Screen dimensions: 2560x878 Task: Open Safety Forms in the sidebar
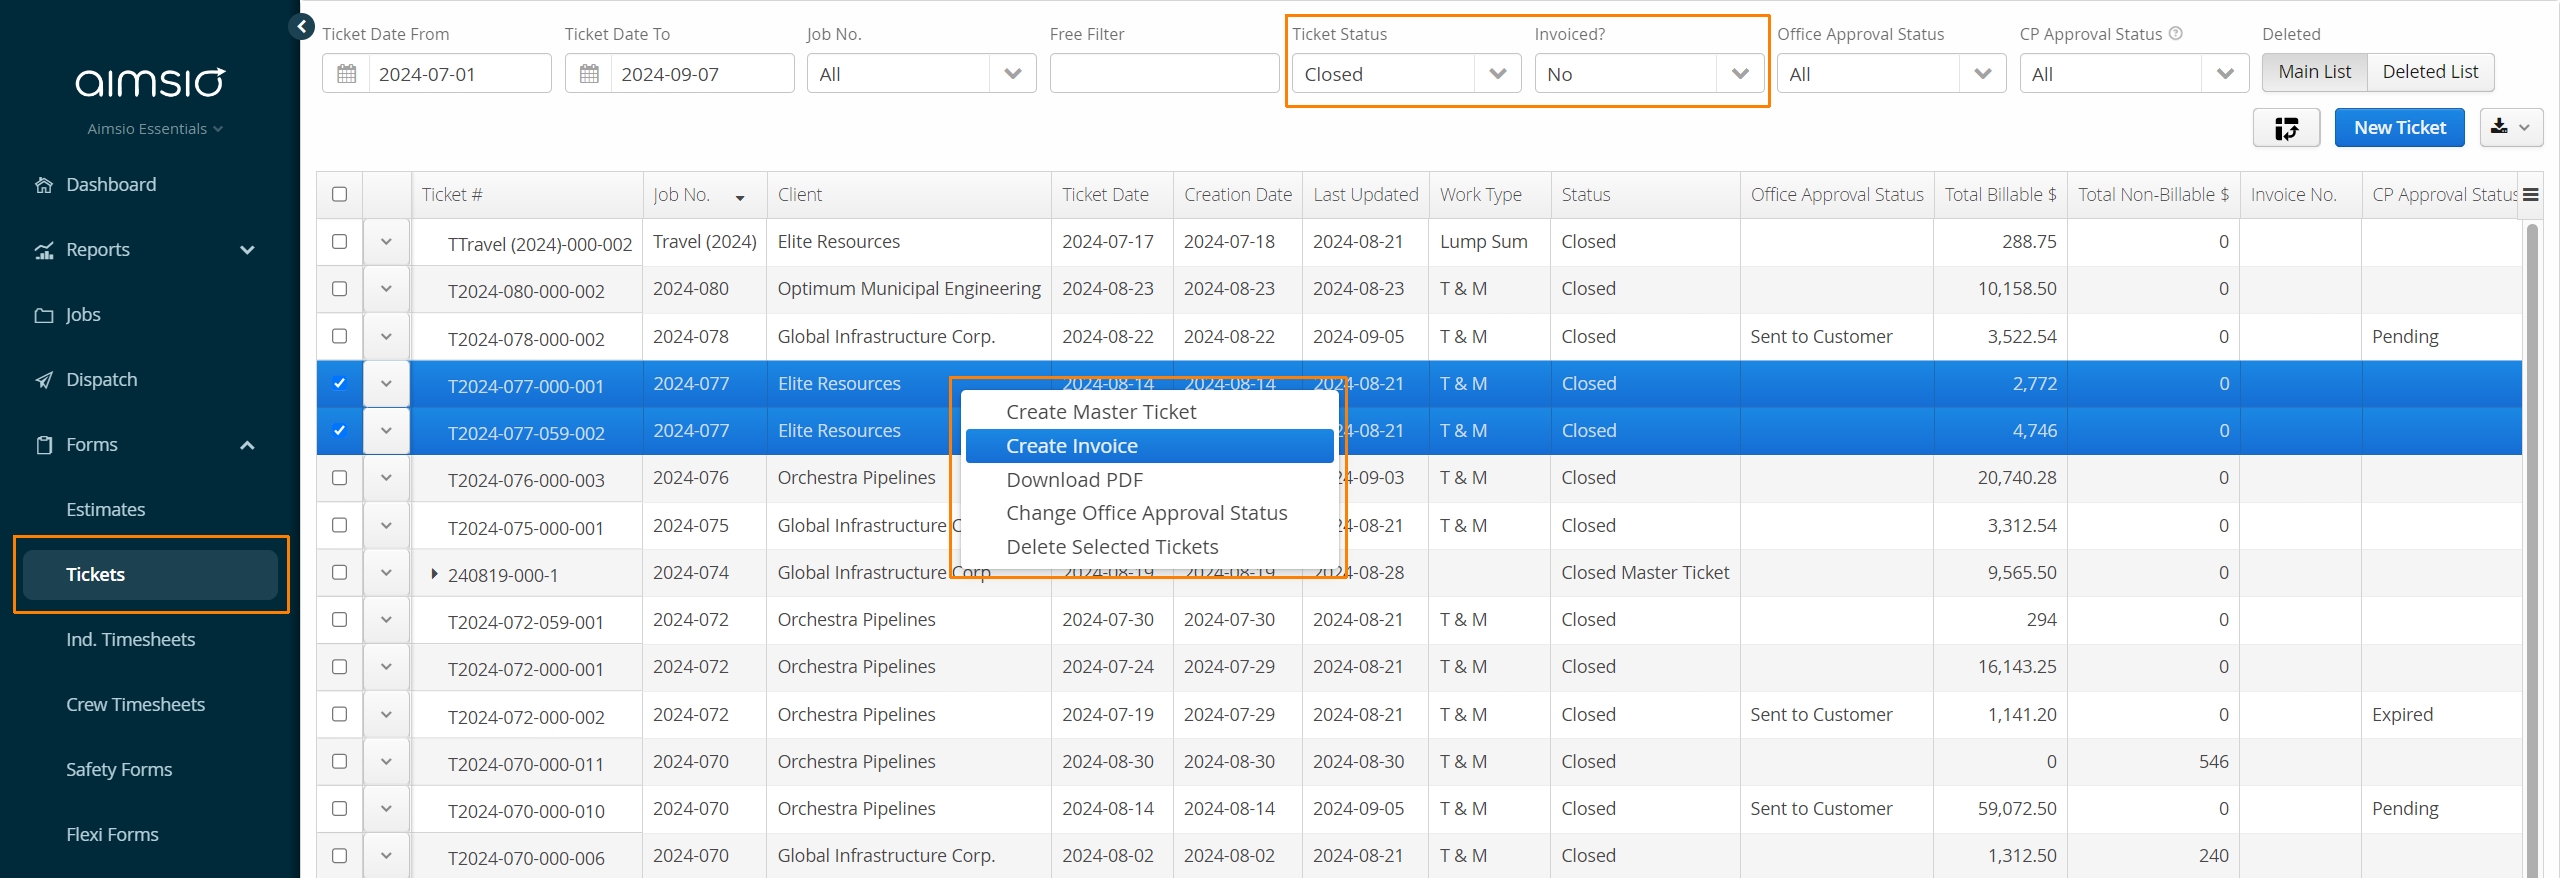(119, 770)
